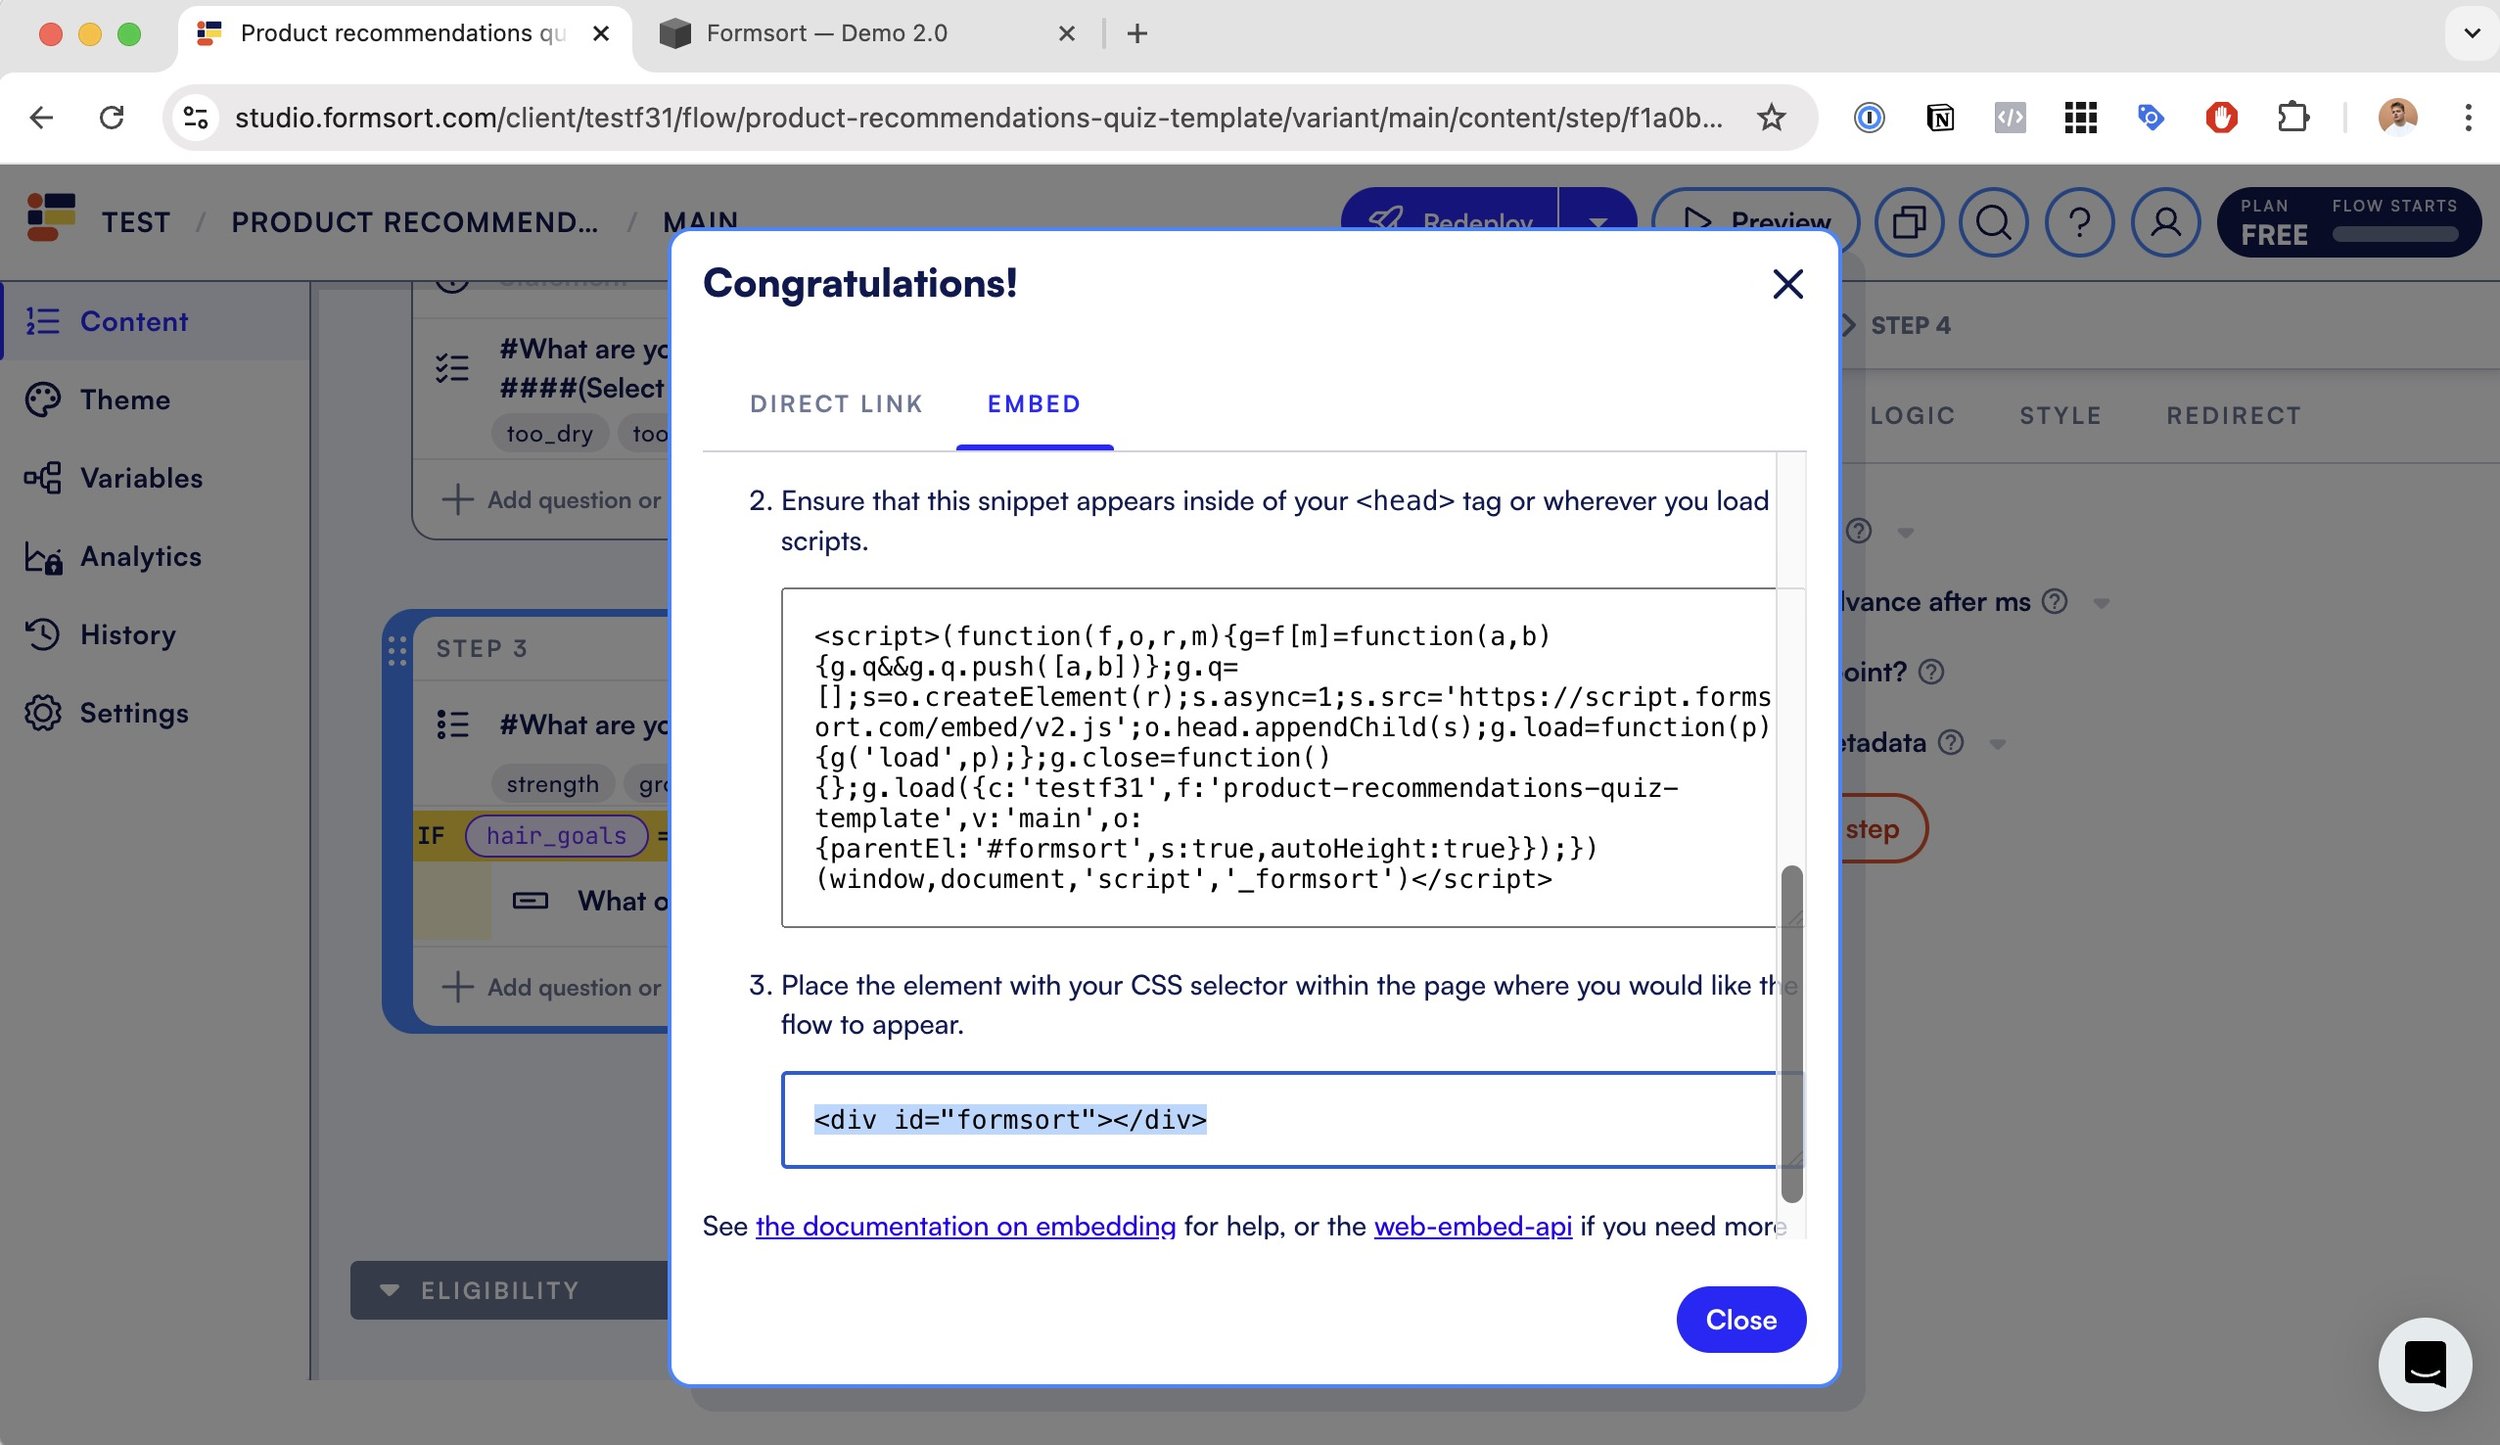The height and width of the screenshot is (1445, 2500).
Task: Reload the page
Action: [112, 117]
